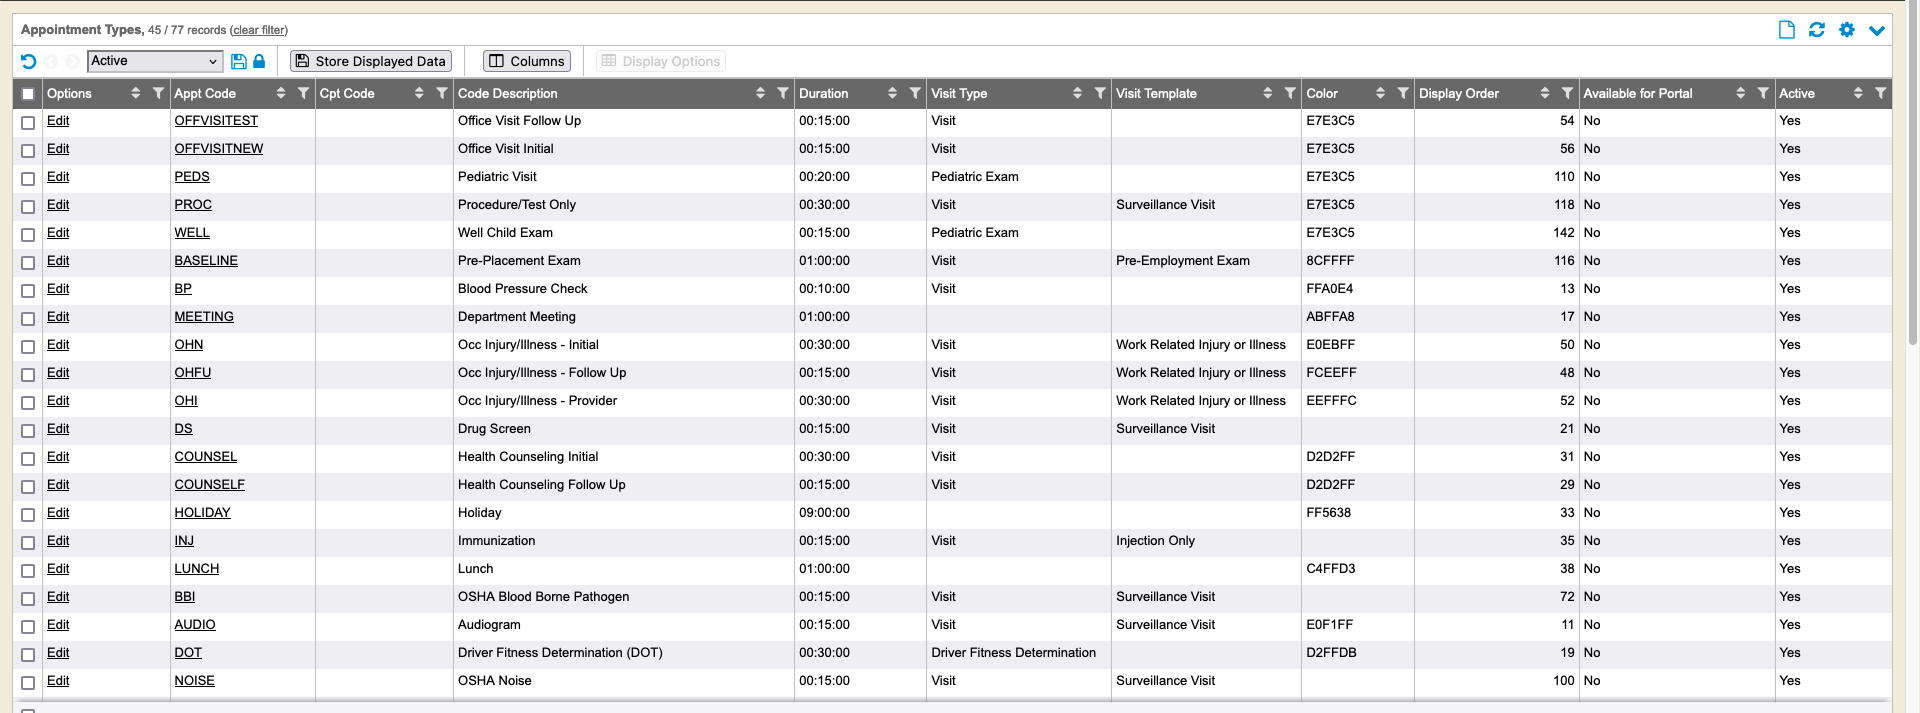Click the blue lock icon
The height and width of the screenshot is (713, 1920).
[x=259, y=62]
